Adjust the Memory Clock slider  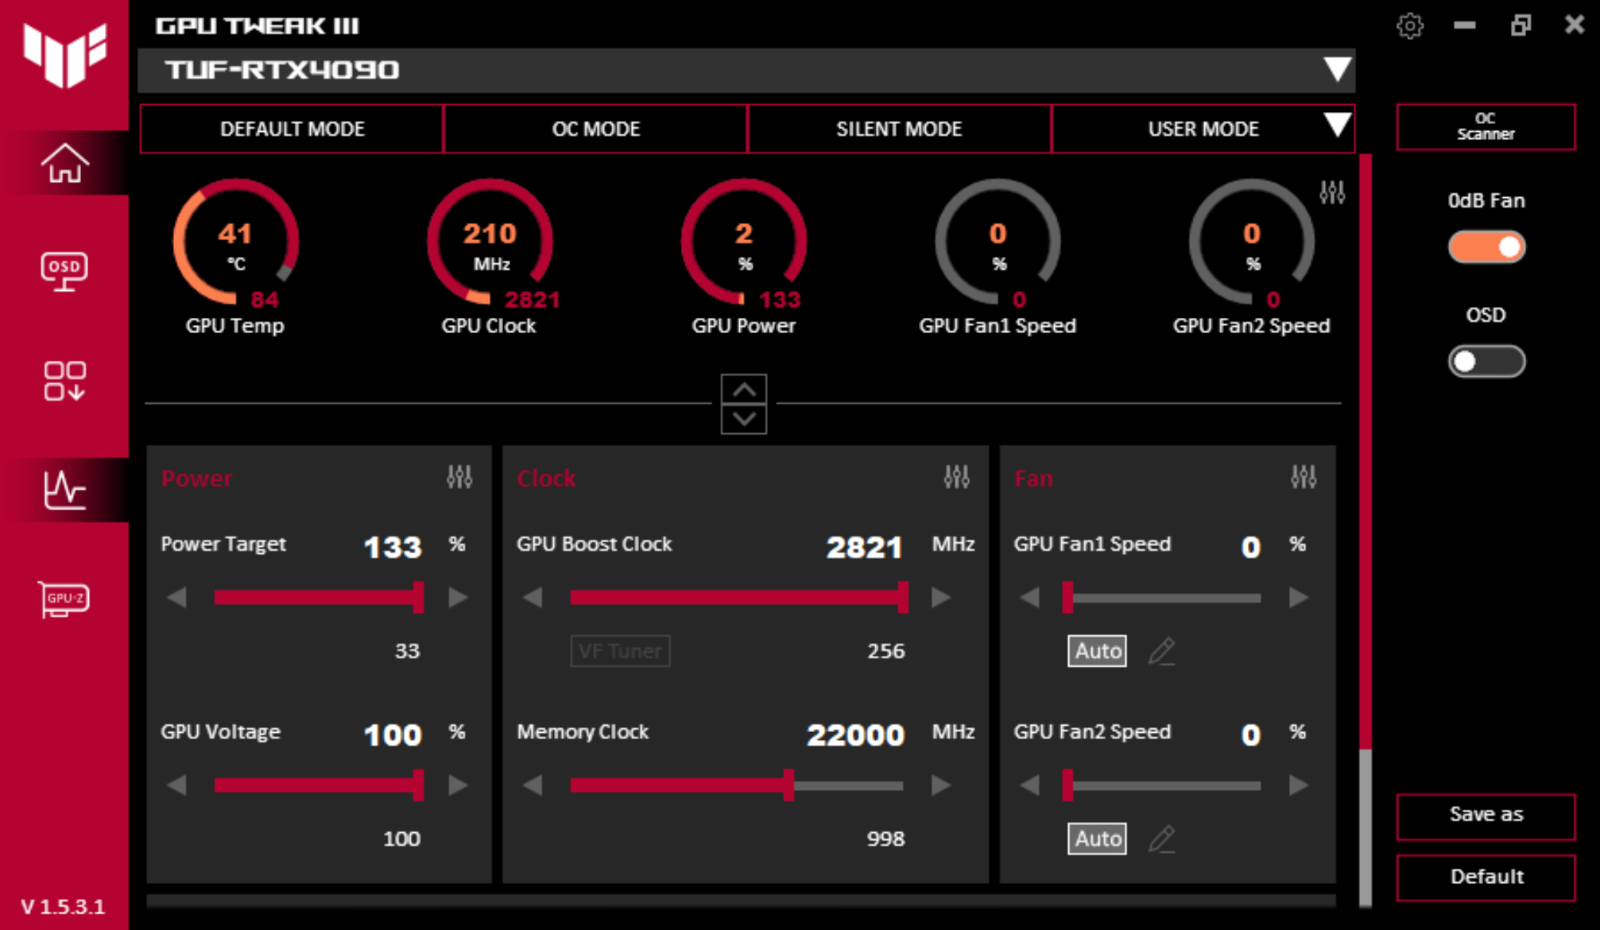[736, 785]
